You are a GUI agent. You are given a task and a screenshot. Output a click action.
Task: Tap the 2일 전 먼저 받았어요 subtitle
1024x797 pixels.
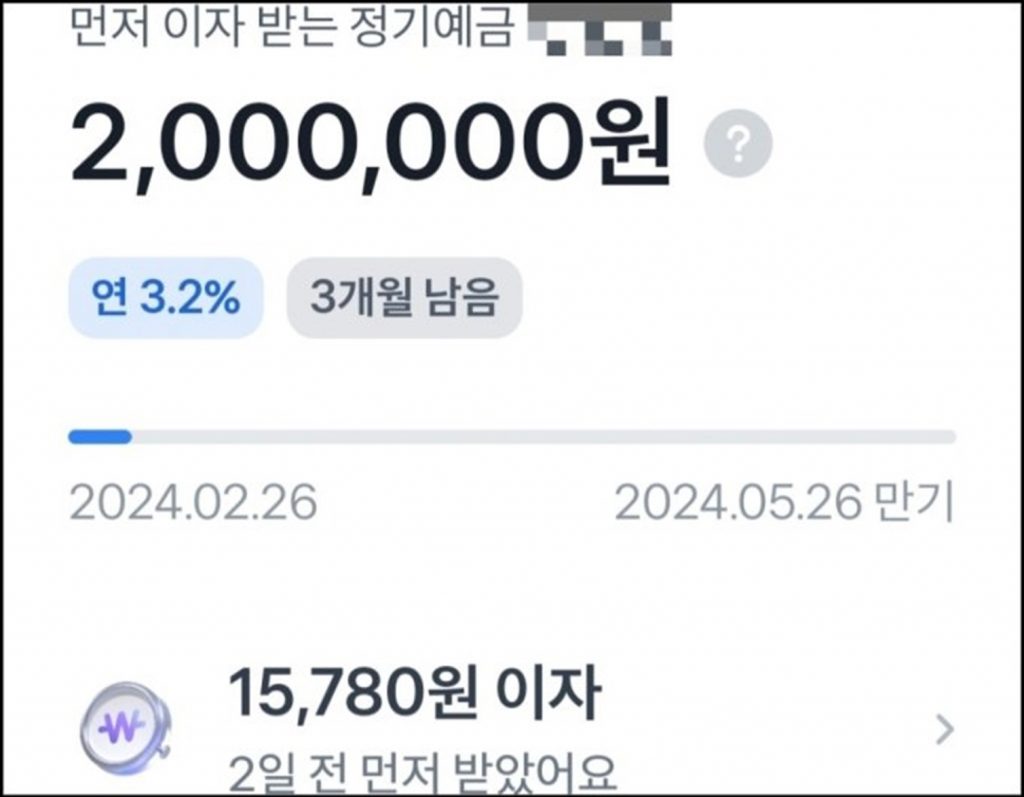point(423,773)
